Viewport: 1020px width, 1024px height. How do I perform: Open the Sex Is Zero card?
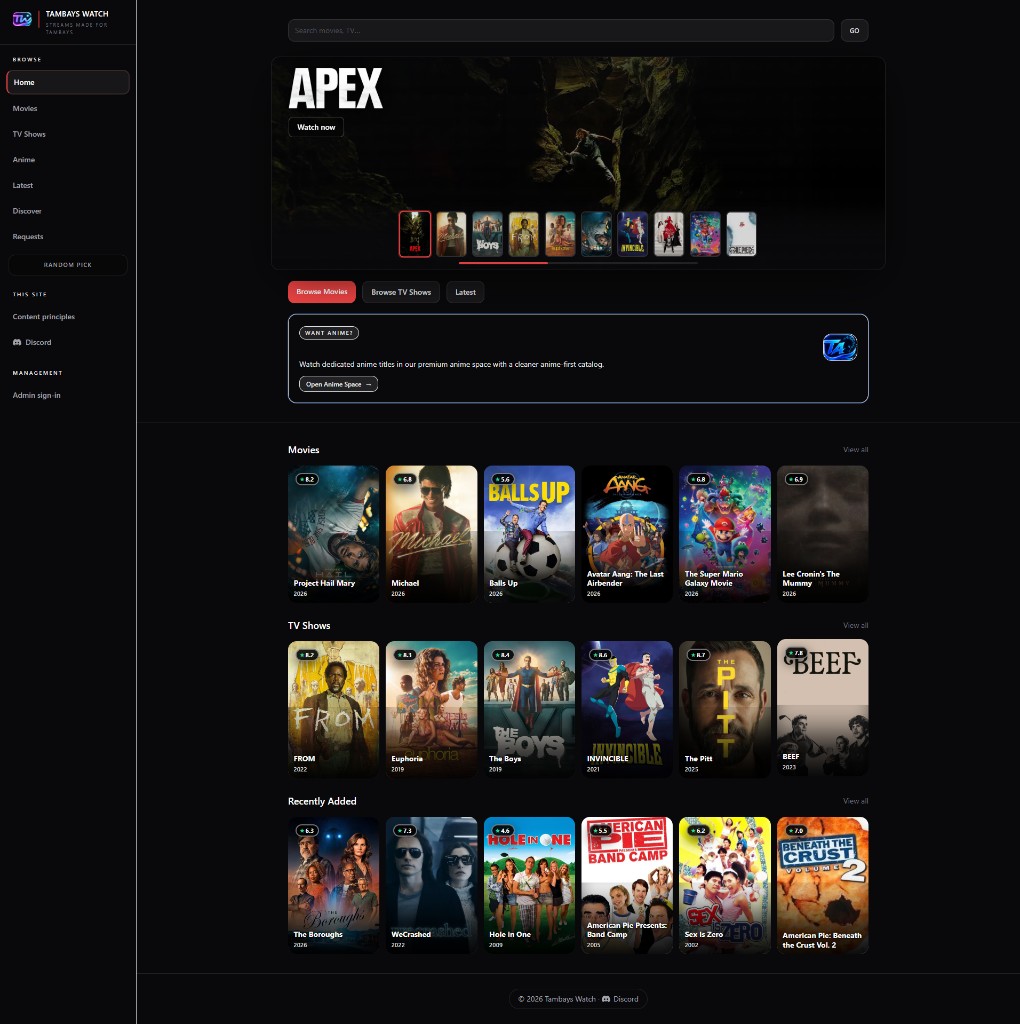725,885
